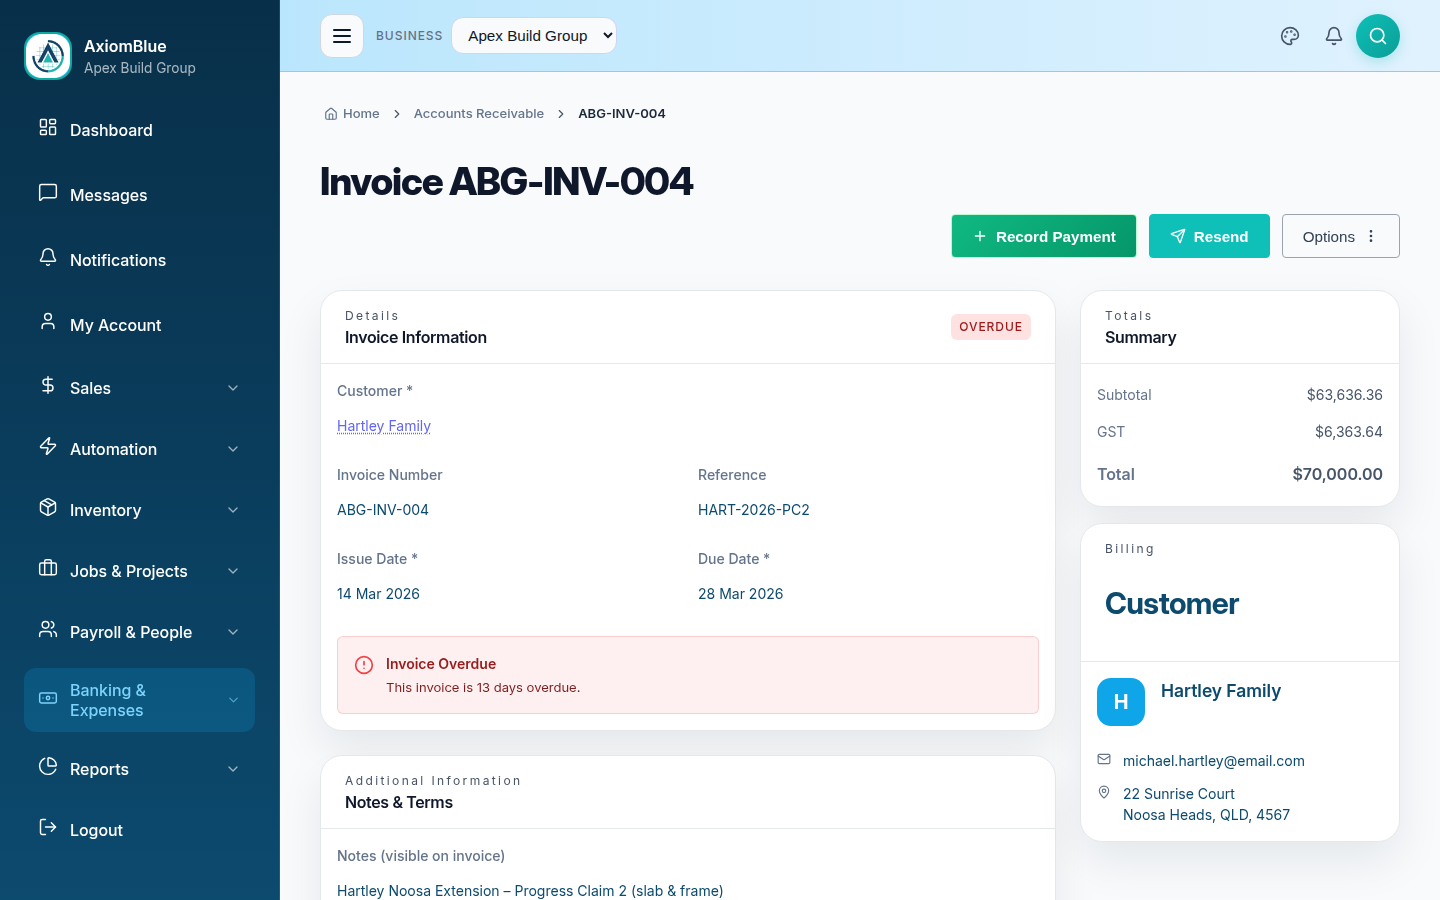Open the Apex Build Group business selector

534,35
